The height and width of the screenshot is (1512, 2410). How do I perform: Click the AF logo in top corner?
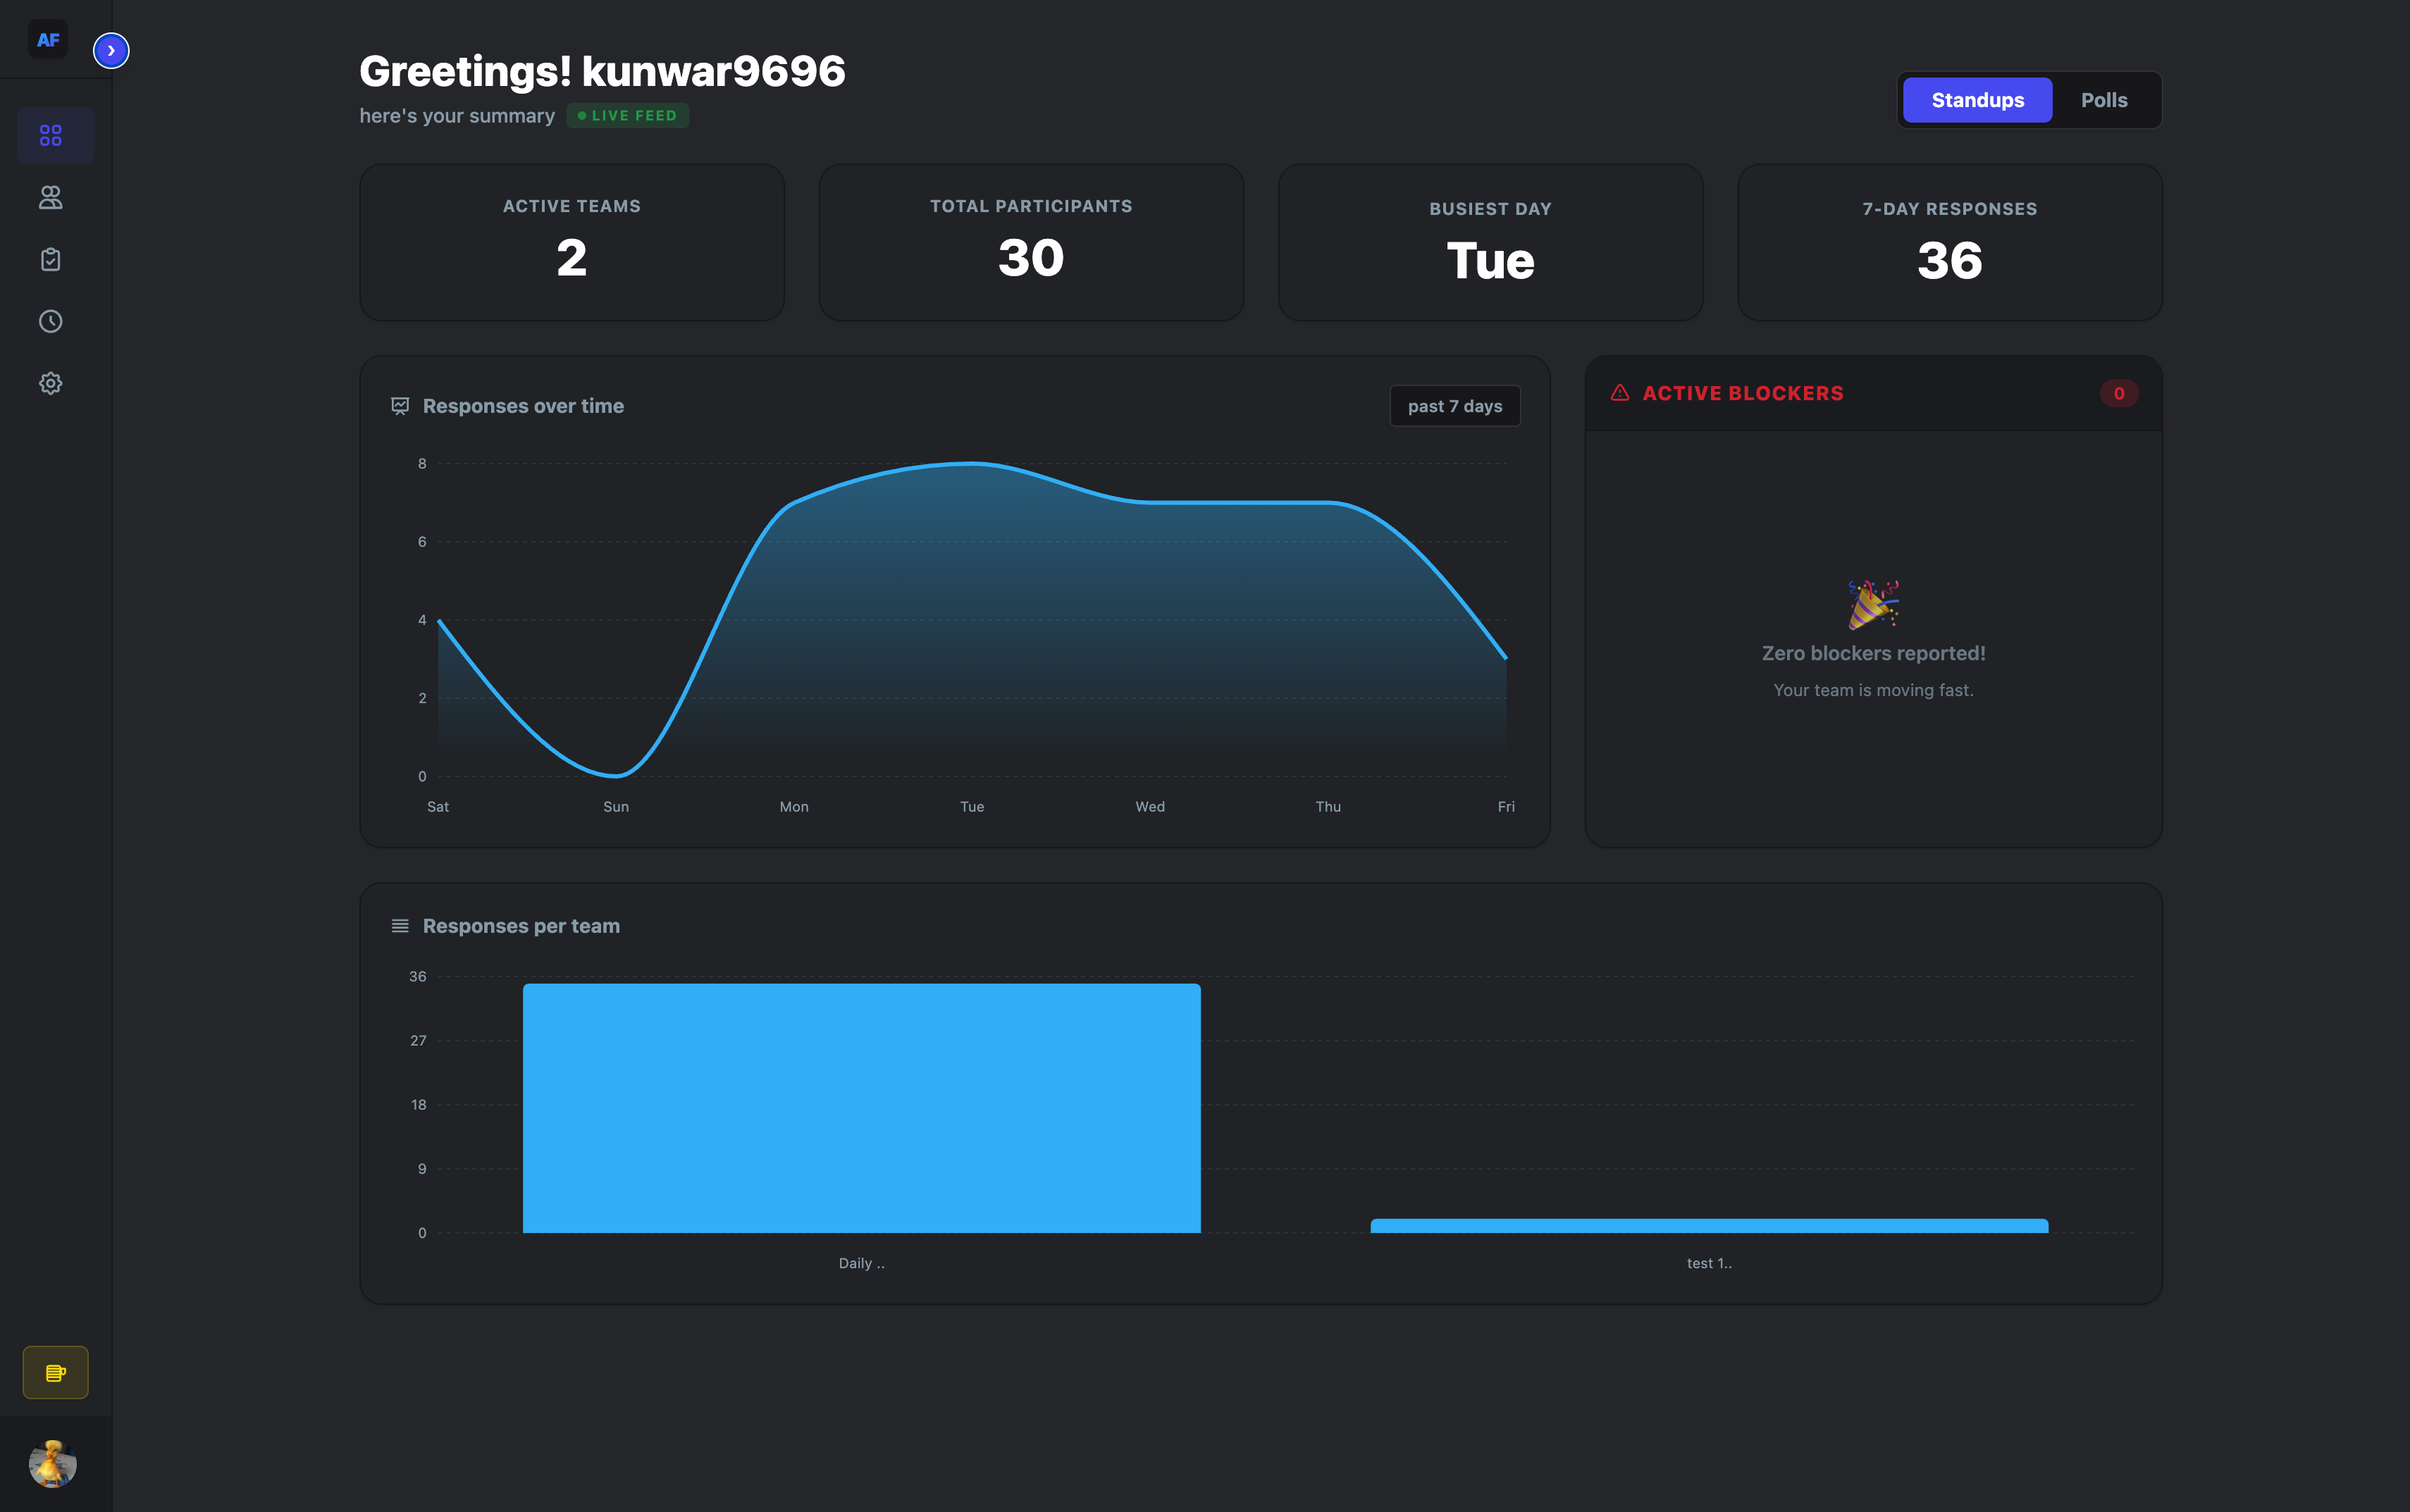[x=47, y=40]
